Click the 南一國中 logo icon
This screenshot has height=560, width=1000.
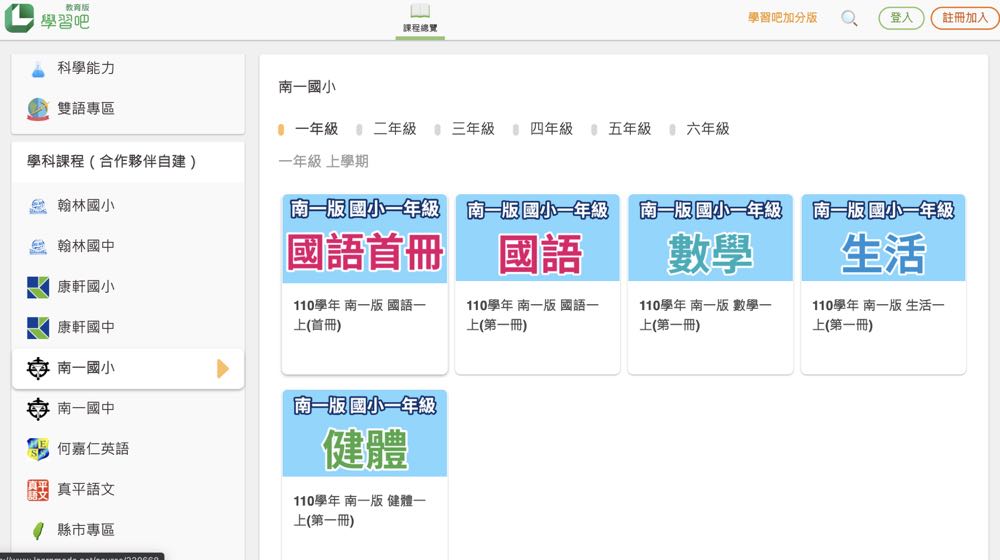[38, 409]
